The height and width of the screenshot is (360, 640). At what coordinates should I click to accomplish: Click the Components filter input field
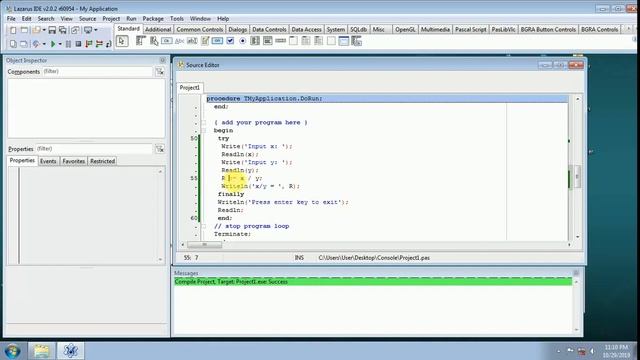97,71
